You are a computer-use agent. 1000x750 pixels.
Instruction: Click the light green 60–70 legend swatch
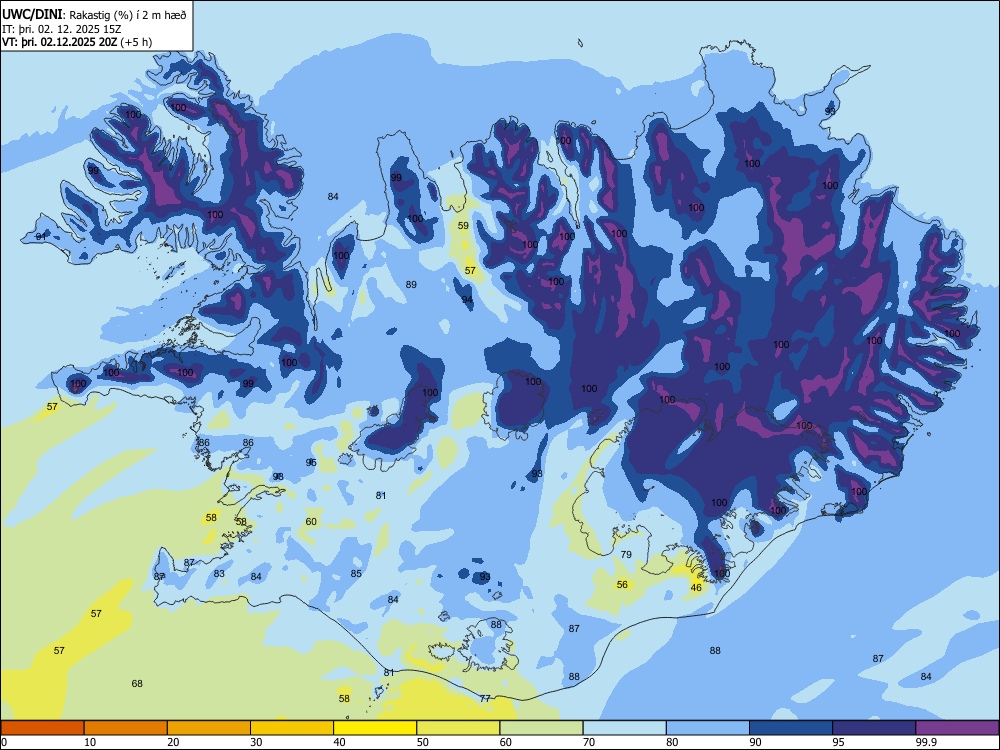pos(541,728)
